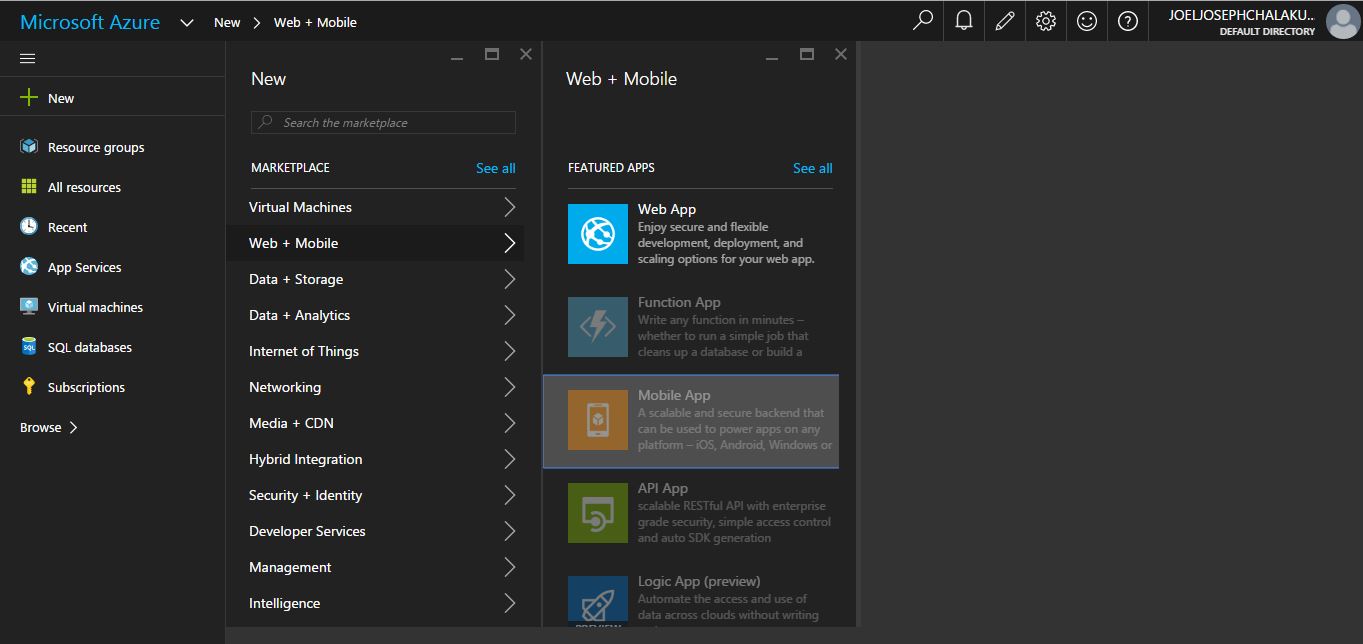Open SQL databases in sidebar
Image resolution: width=1363 pixels, height=644 pixels.
(112, 347)
